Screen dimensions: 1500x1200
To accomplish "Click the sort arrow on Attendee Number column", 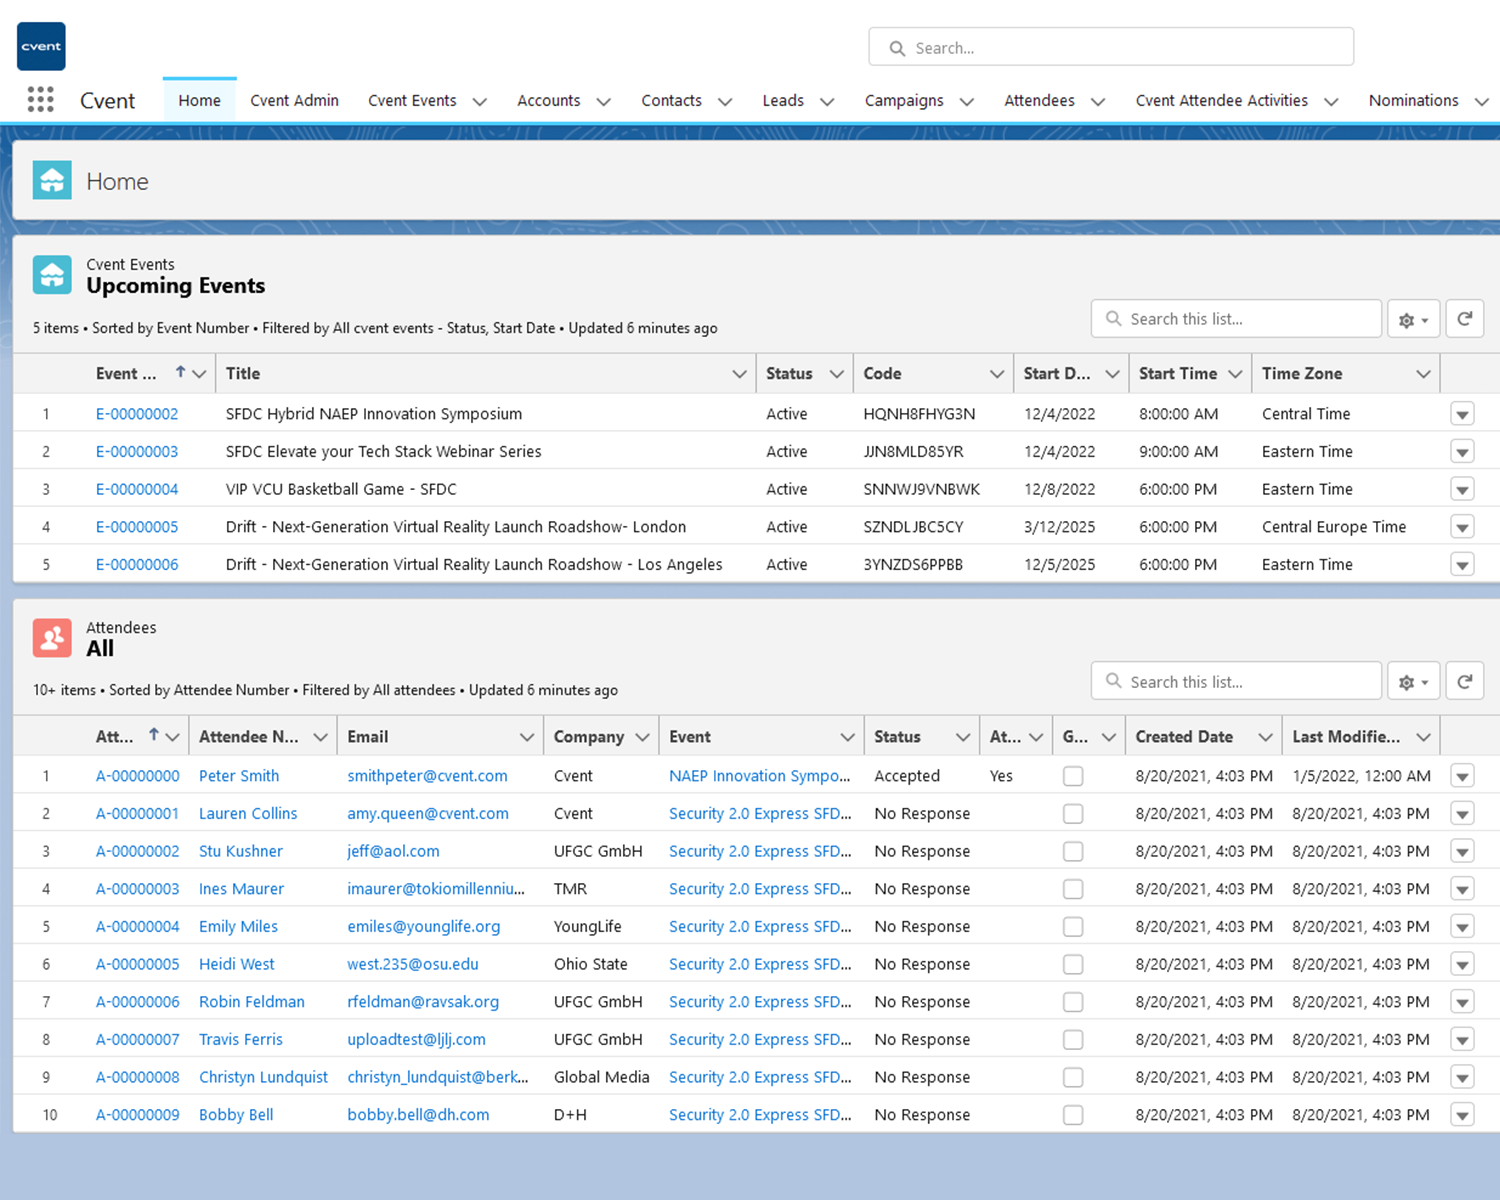I will [x=154, y=735].
